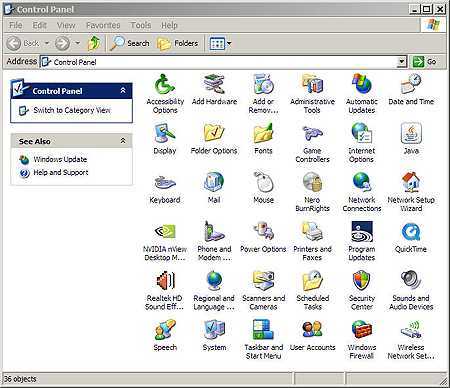Open Accessibility Options applet
Screen dimensions: 450x388
pos(165,94)
